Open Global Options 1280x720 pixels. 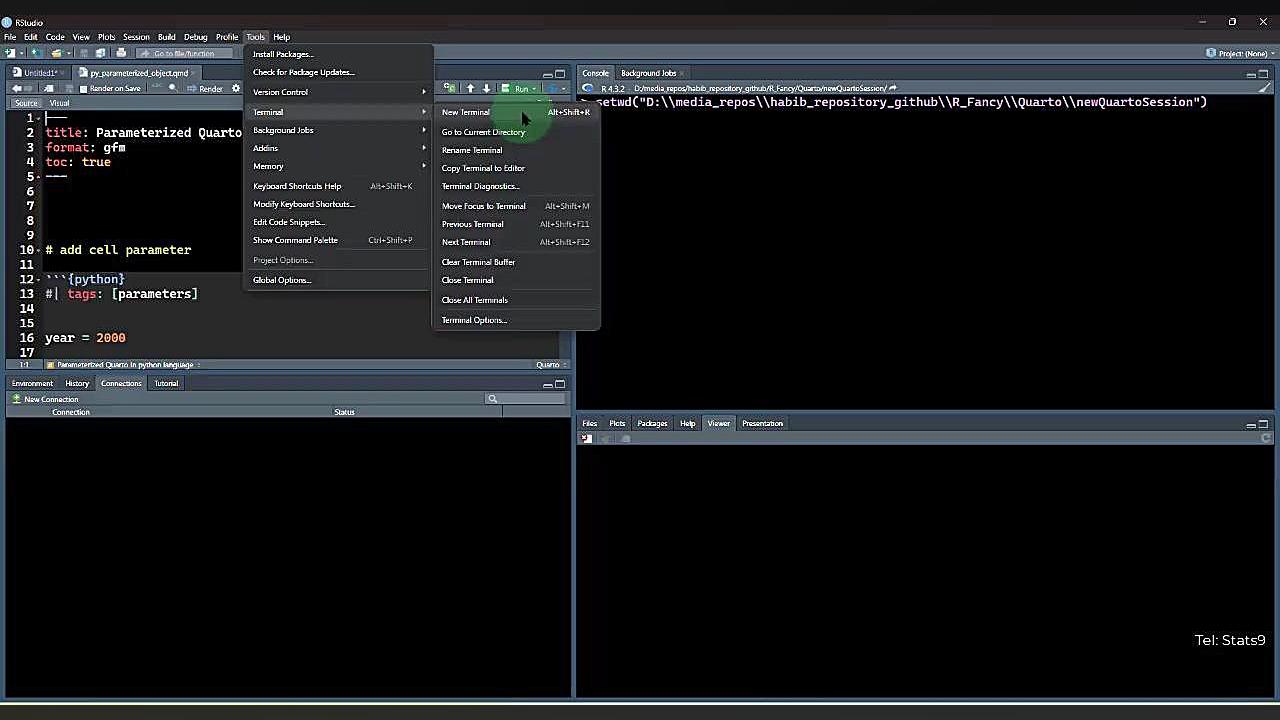[x=339, y=280]
